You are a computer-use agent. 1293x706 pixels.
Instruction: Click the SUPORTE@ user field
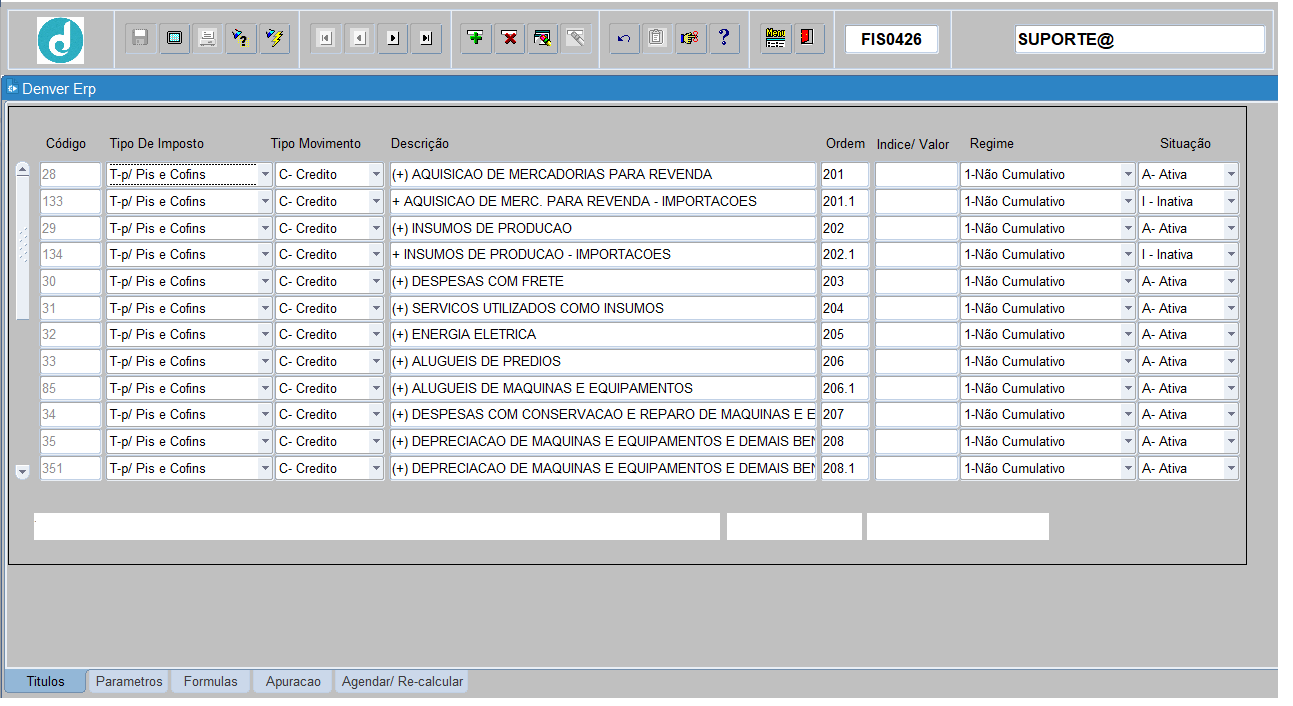coord(1140,39)
